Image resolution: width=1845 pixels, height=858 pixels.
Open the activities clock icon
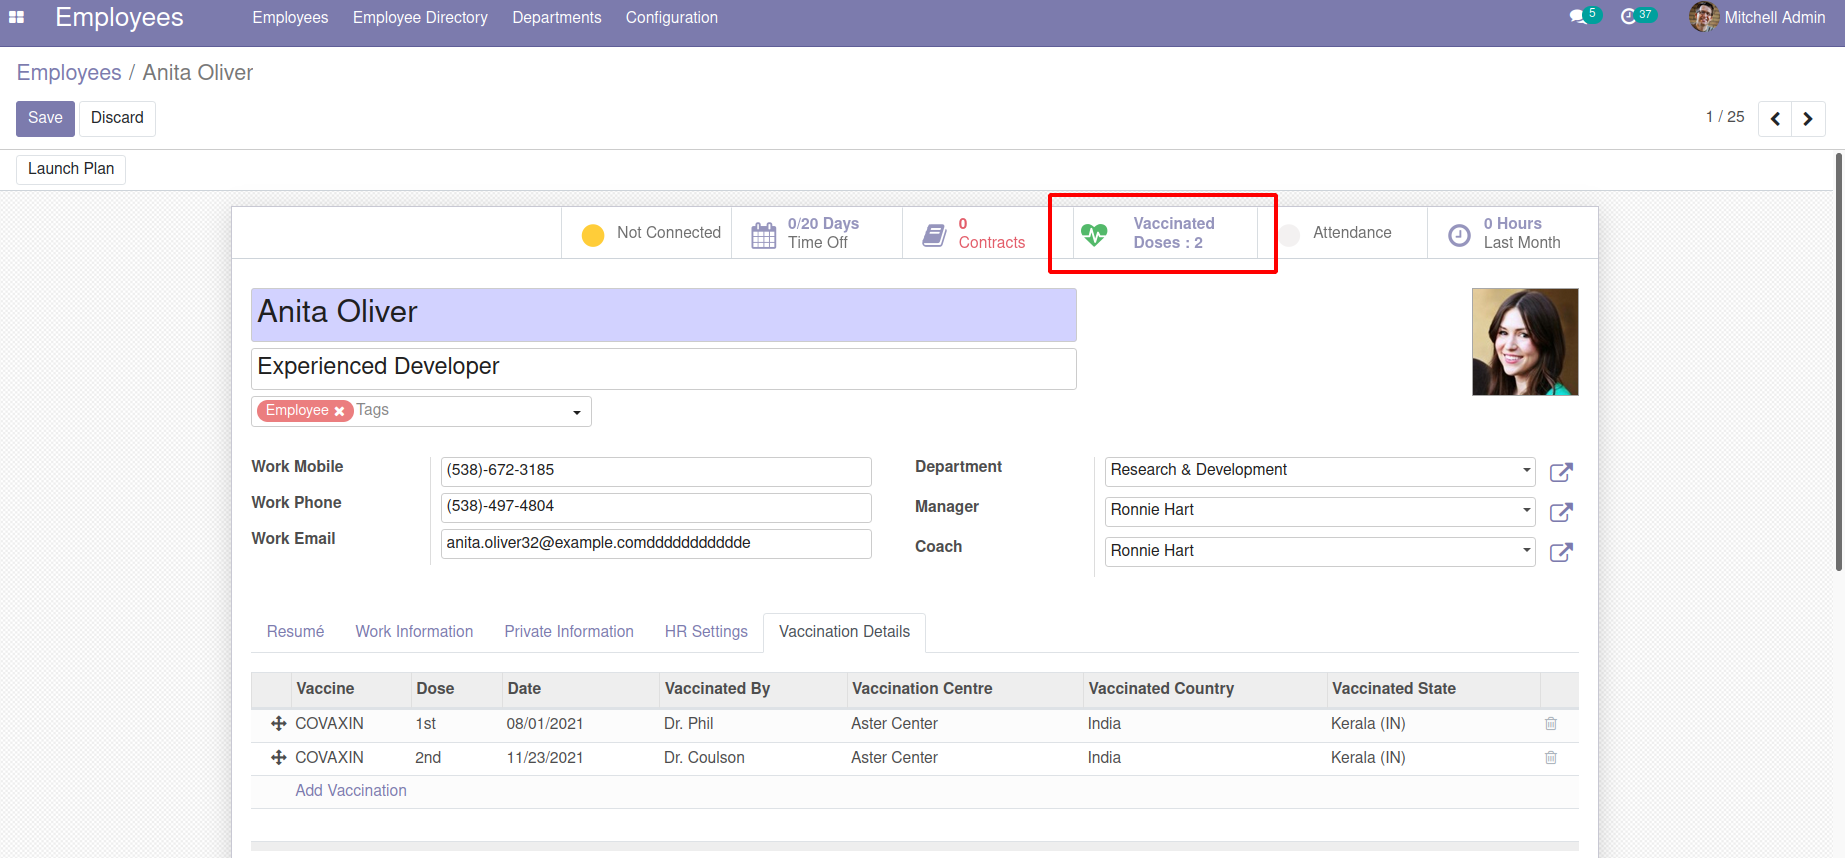point(1628,17)
